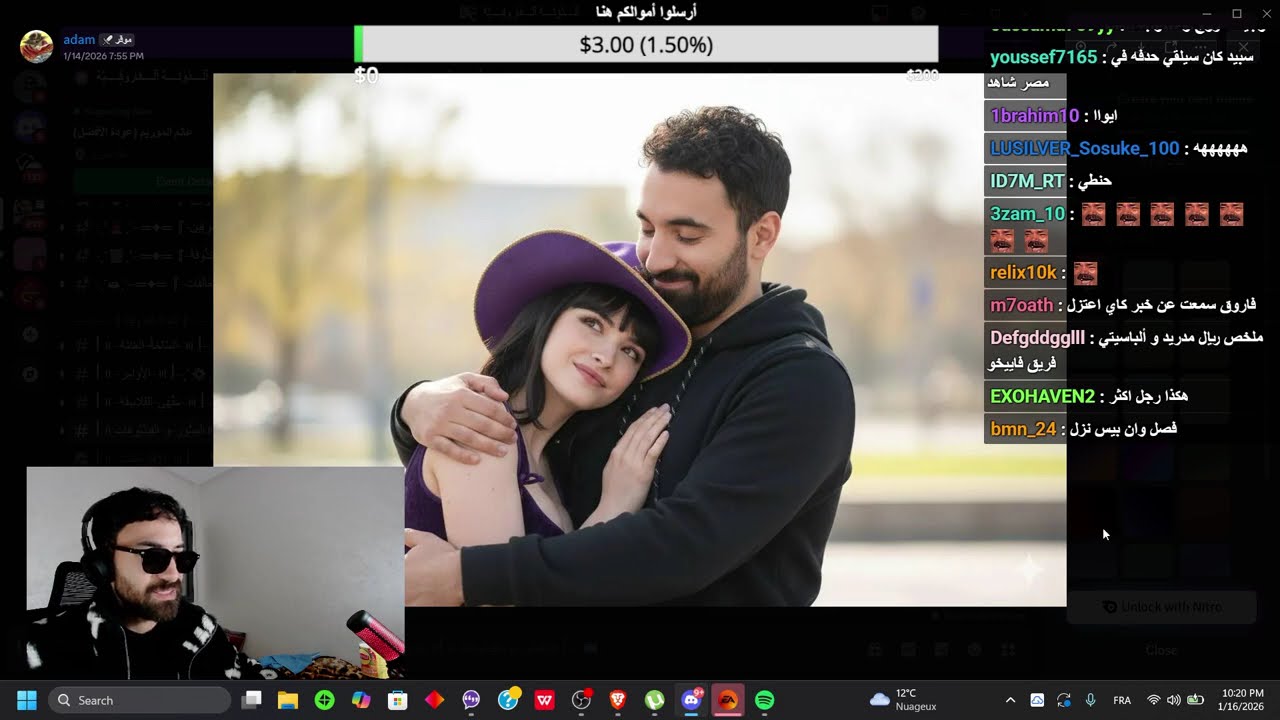Click chat username youssef7165
This screenshot has width=1280, height=720.
coord(1044,57)
